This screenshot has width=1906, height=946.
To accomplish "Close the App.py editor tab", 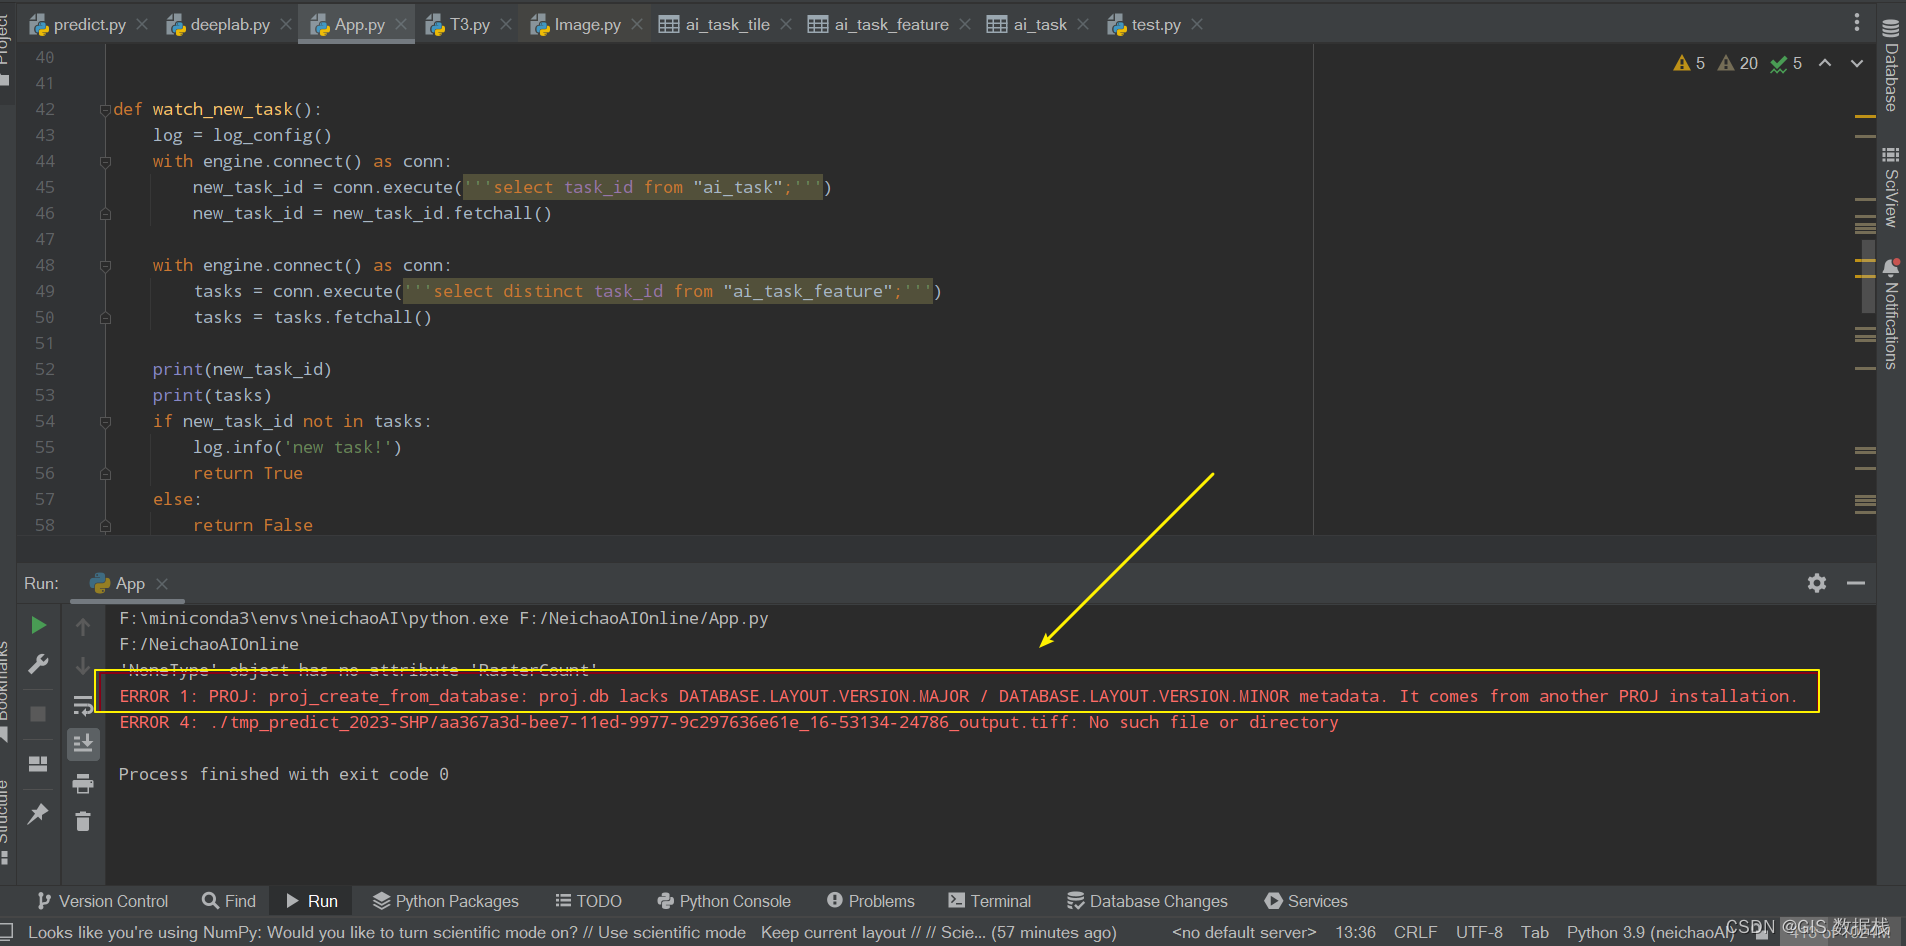I will 401,24.
